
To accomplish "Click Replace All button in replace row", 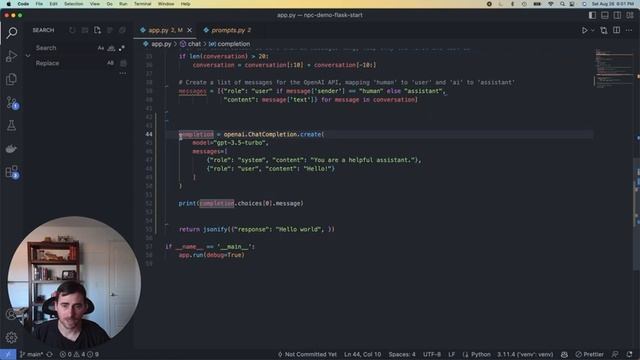I will coord(123,63).
